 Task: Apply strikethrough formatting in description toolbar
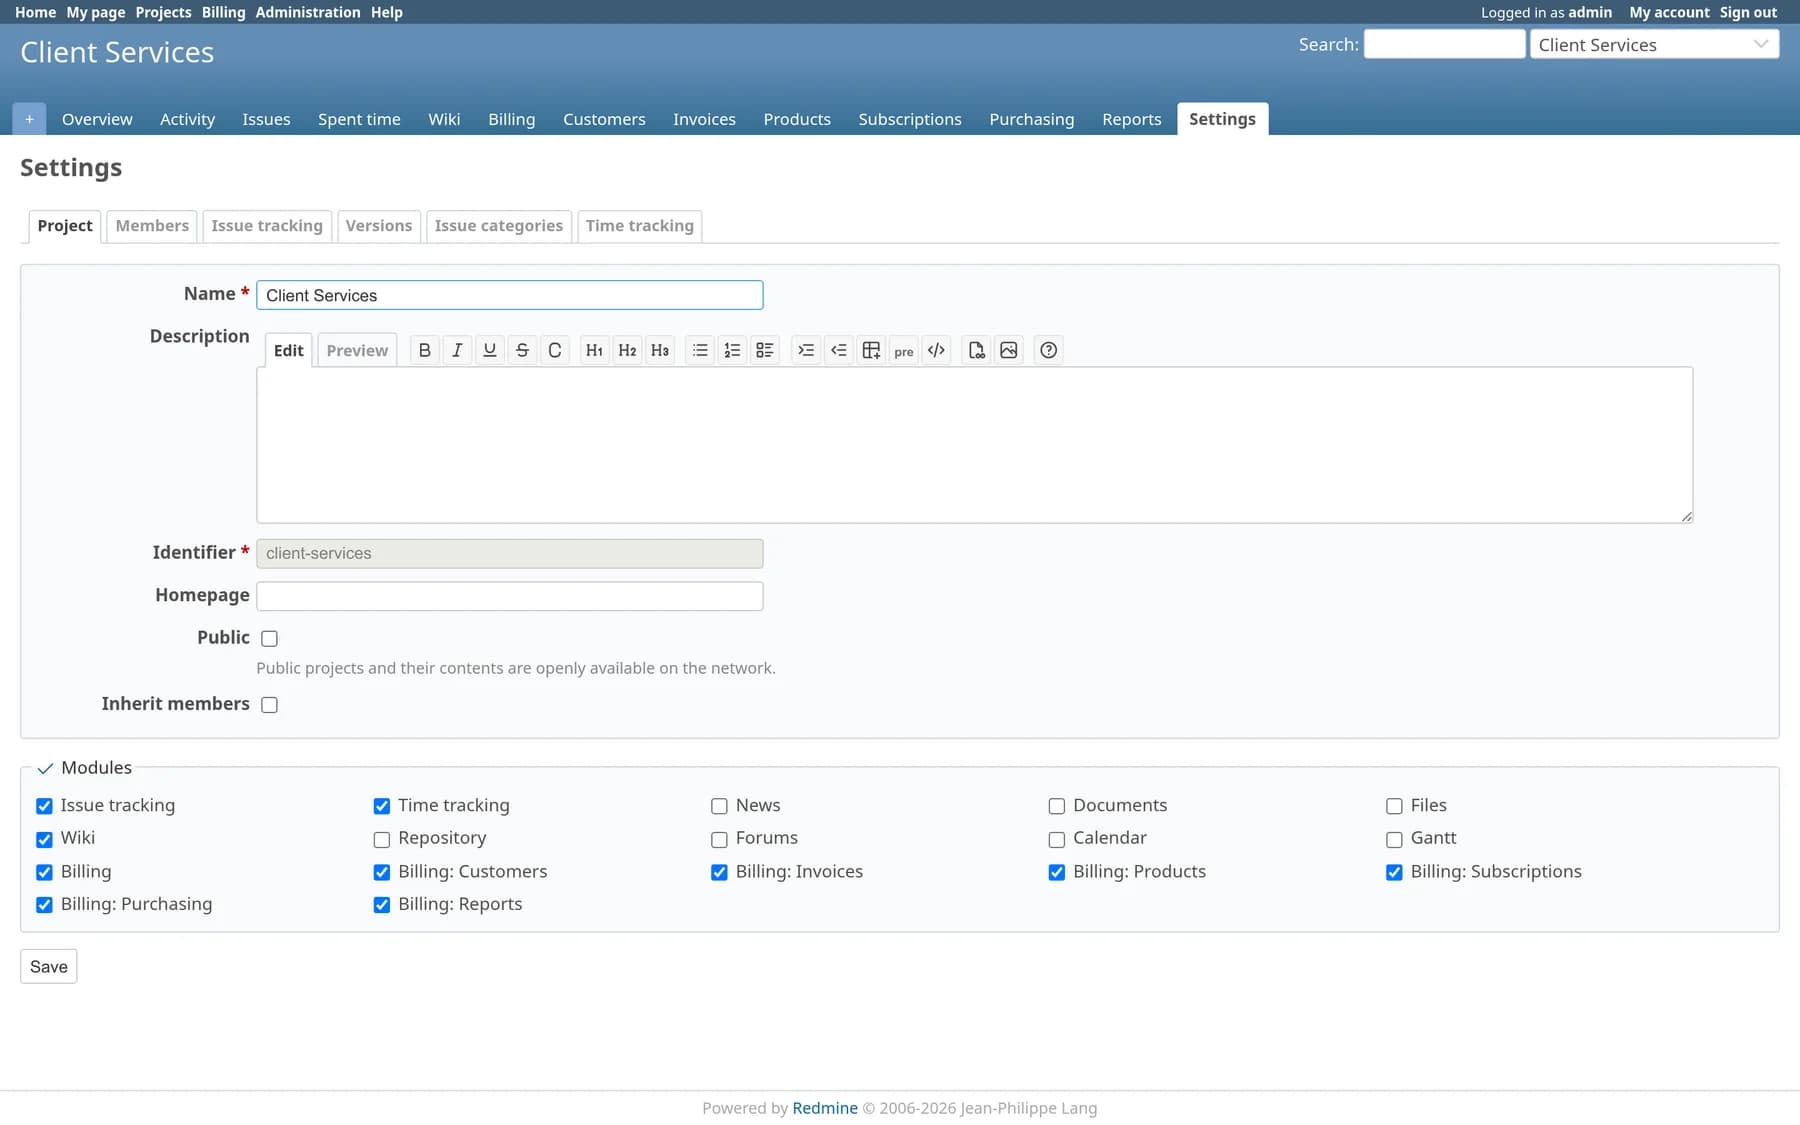coord(522,350)
